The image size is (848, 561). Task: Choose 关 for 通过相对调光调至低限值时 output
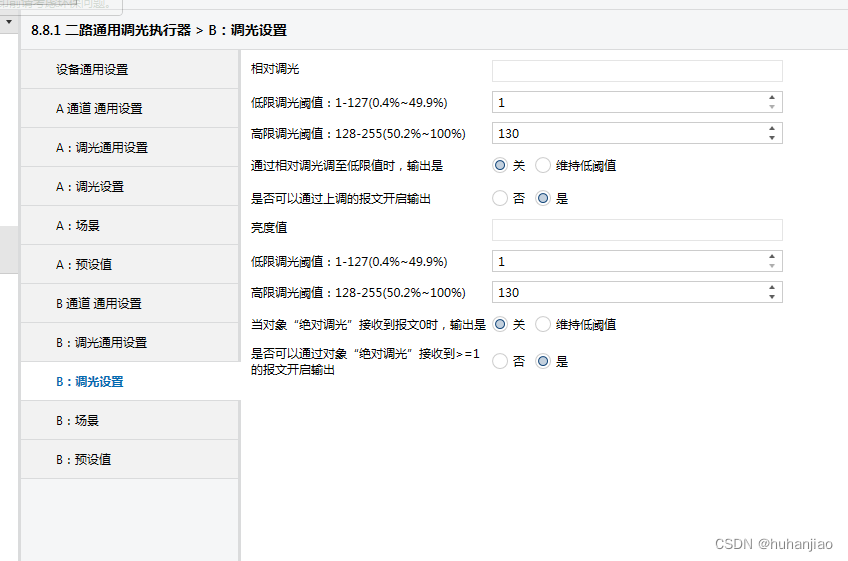point(500,165)
